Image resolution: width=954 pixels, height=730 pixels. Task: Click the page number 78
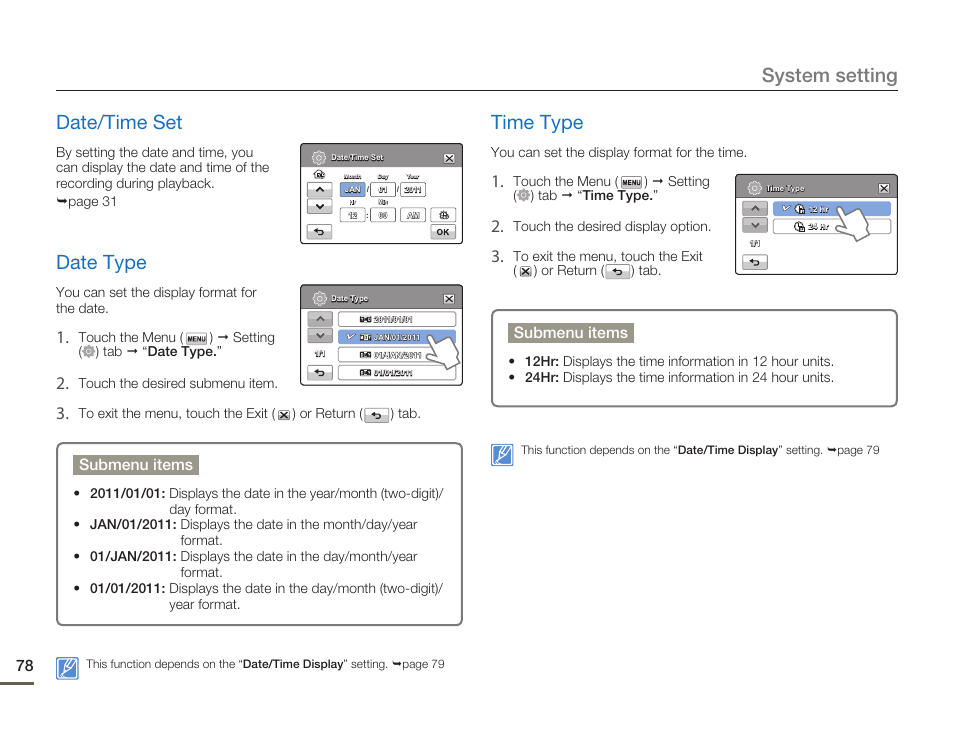(24, 666)
